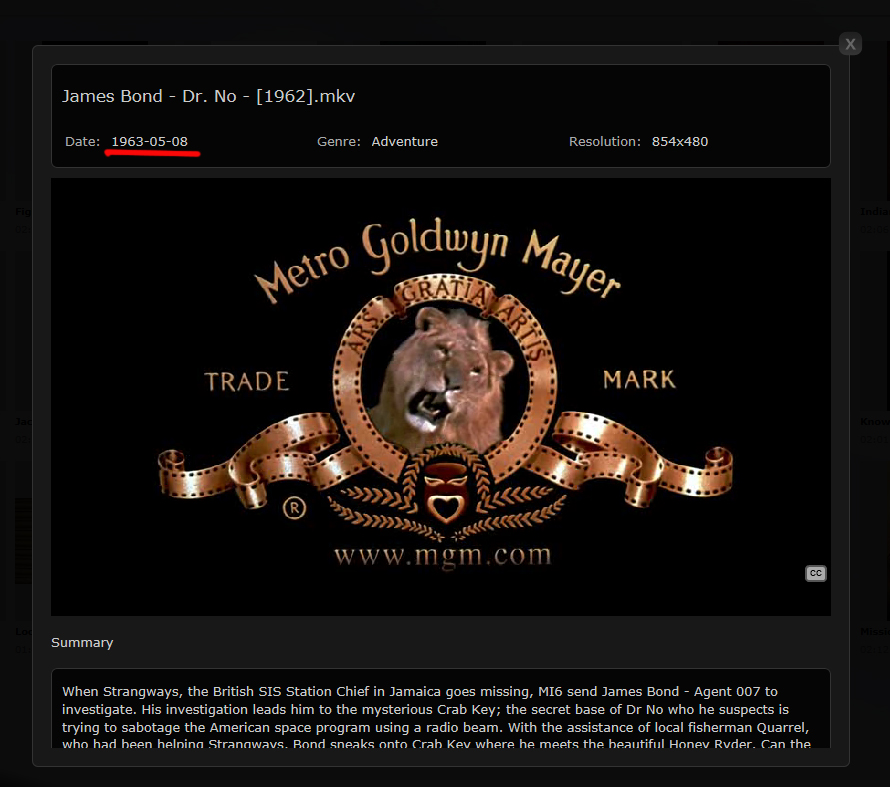890x787 pixels.
Task: Select the file title James Bond - Dr. No
Action: (x=209, y=96)
